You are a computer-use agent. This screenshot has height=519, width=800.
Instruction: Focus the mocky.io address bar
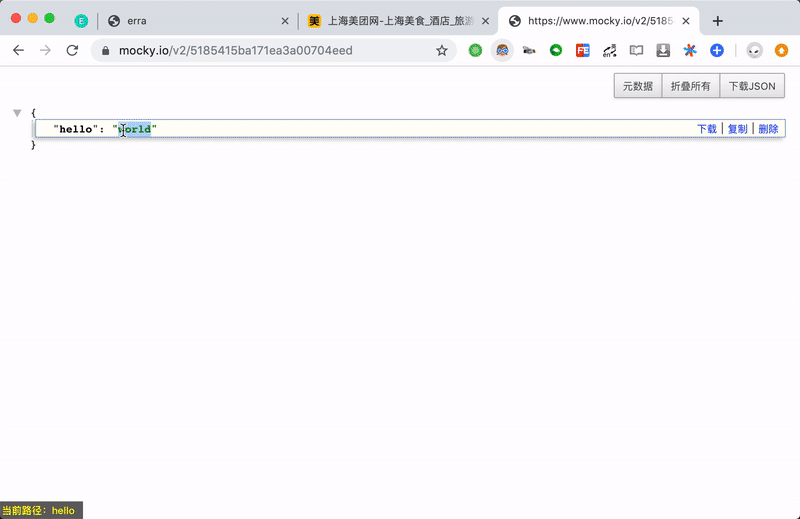tap(273, 51)
